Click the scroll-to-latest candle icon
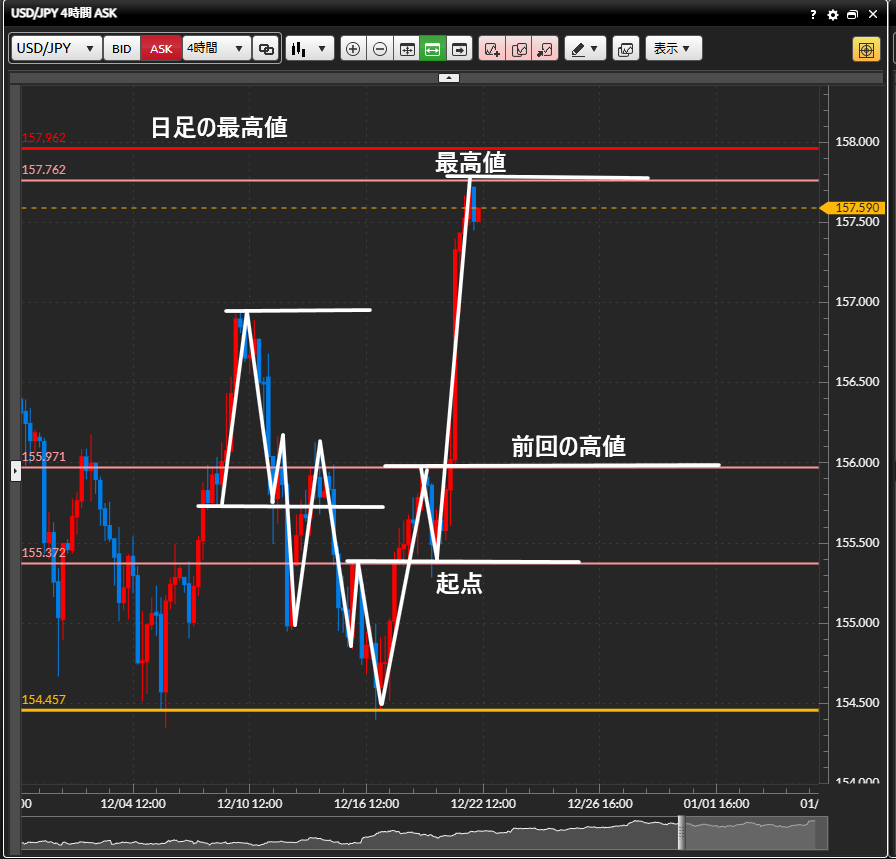 (459, 49)
